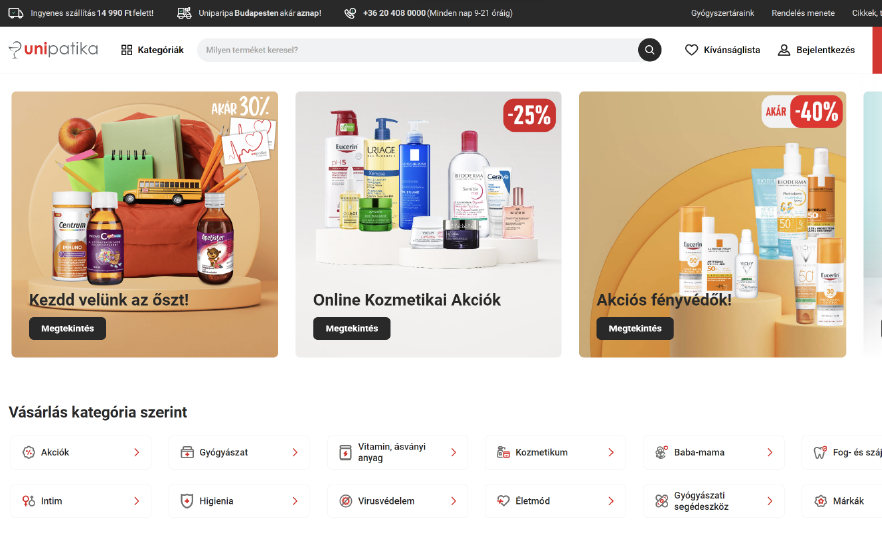The width and height of the screenshot is (882, 547).
Task: Select the Vírusvédelem category icon
Action: point(345,501)
